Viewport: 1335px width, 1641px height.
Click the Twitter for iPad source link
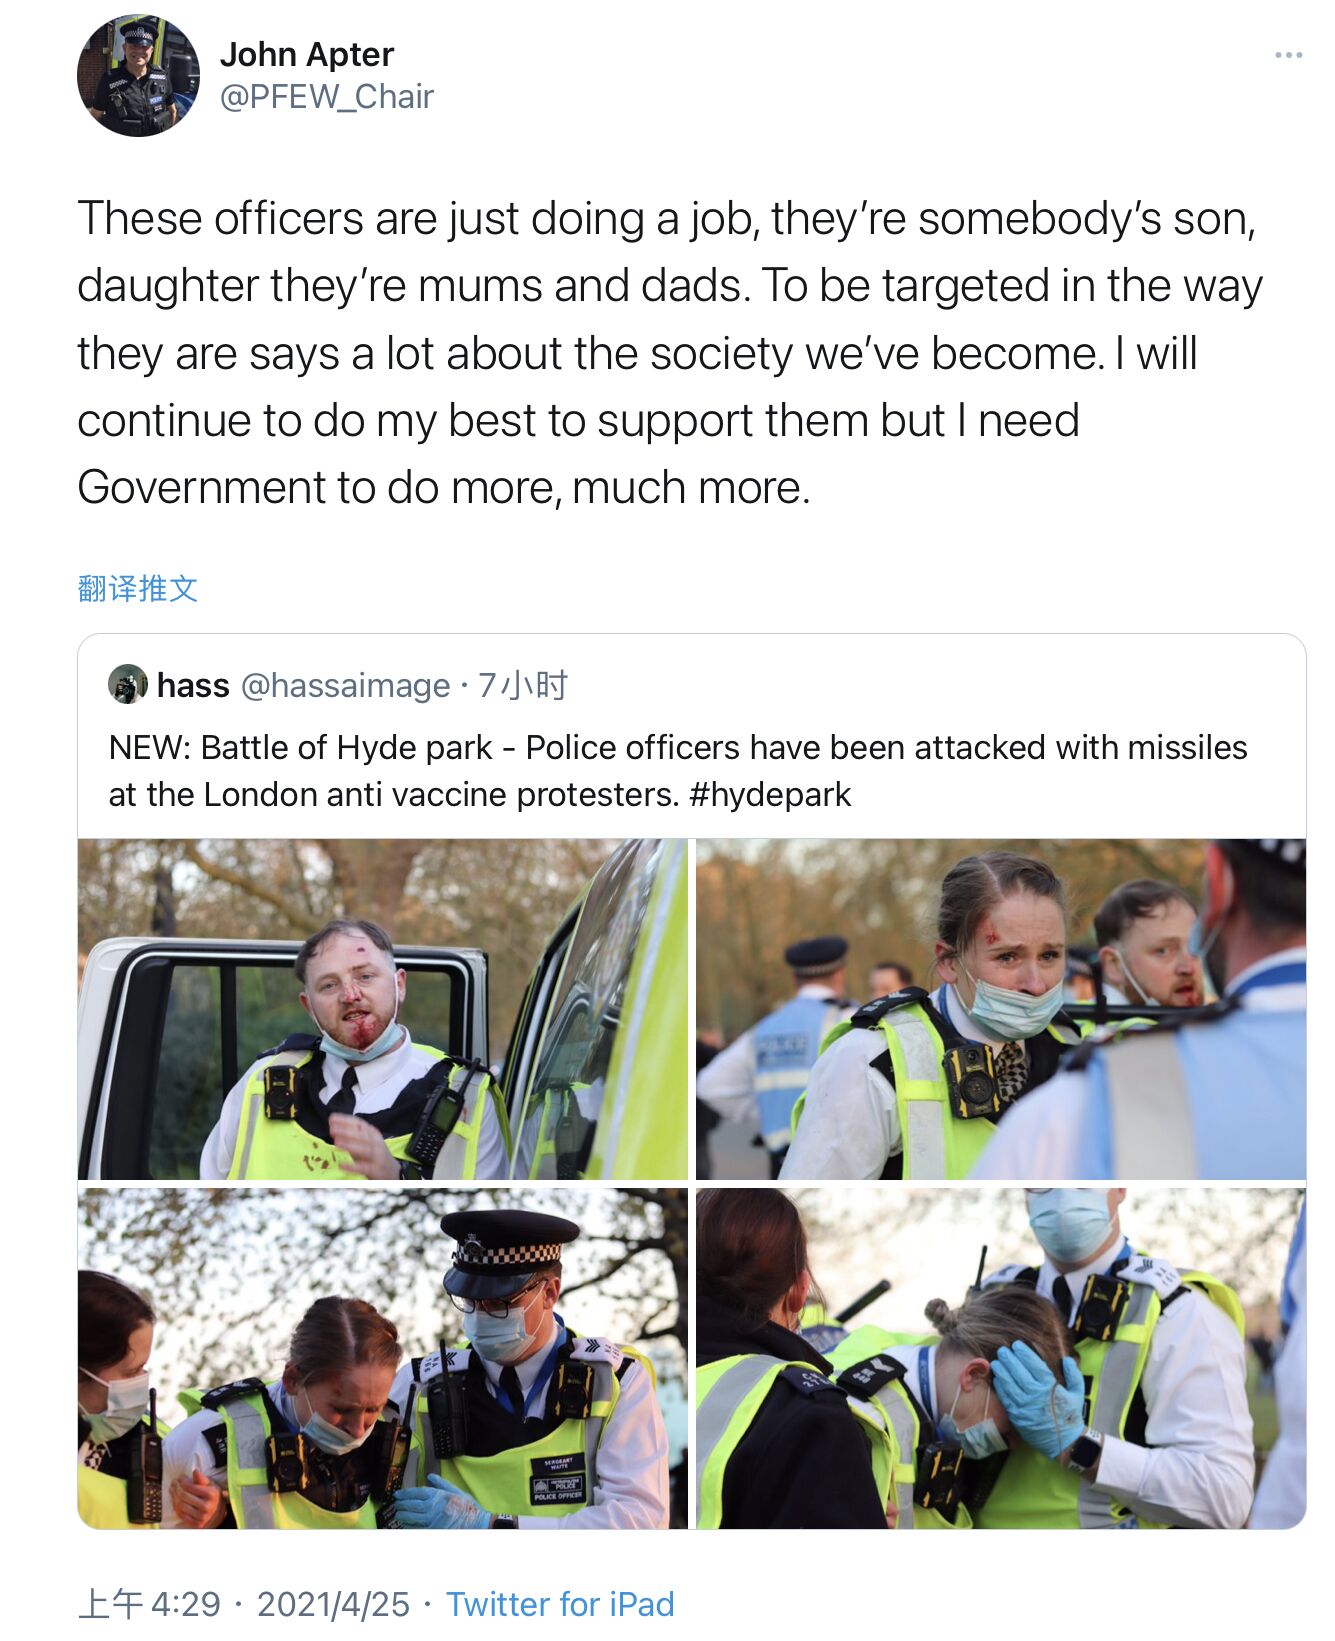[x=560, y=1604]
